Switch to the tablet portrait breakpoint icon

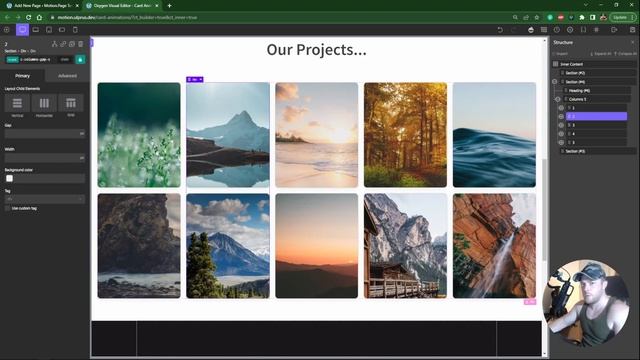[49, 30]
